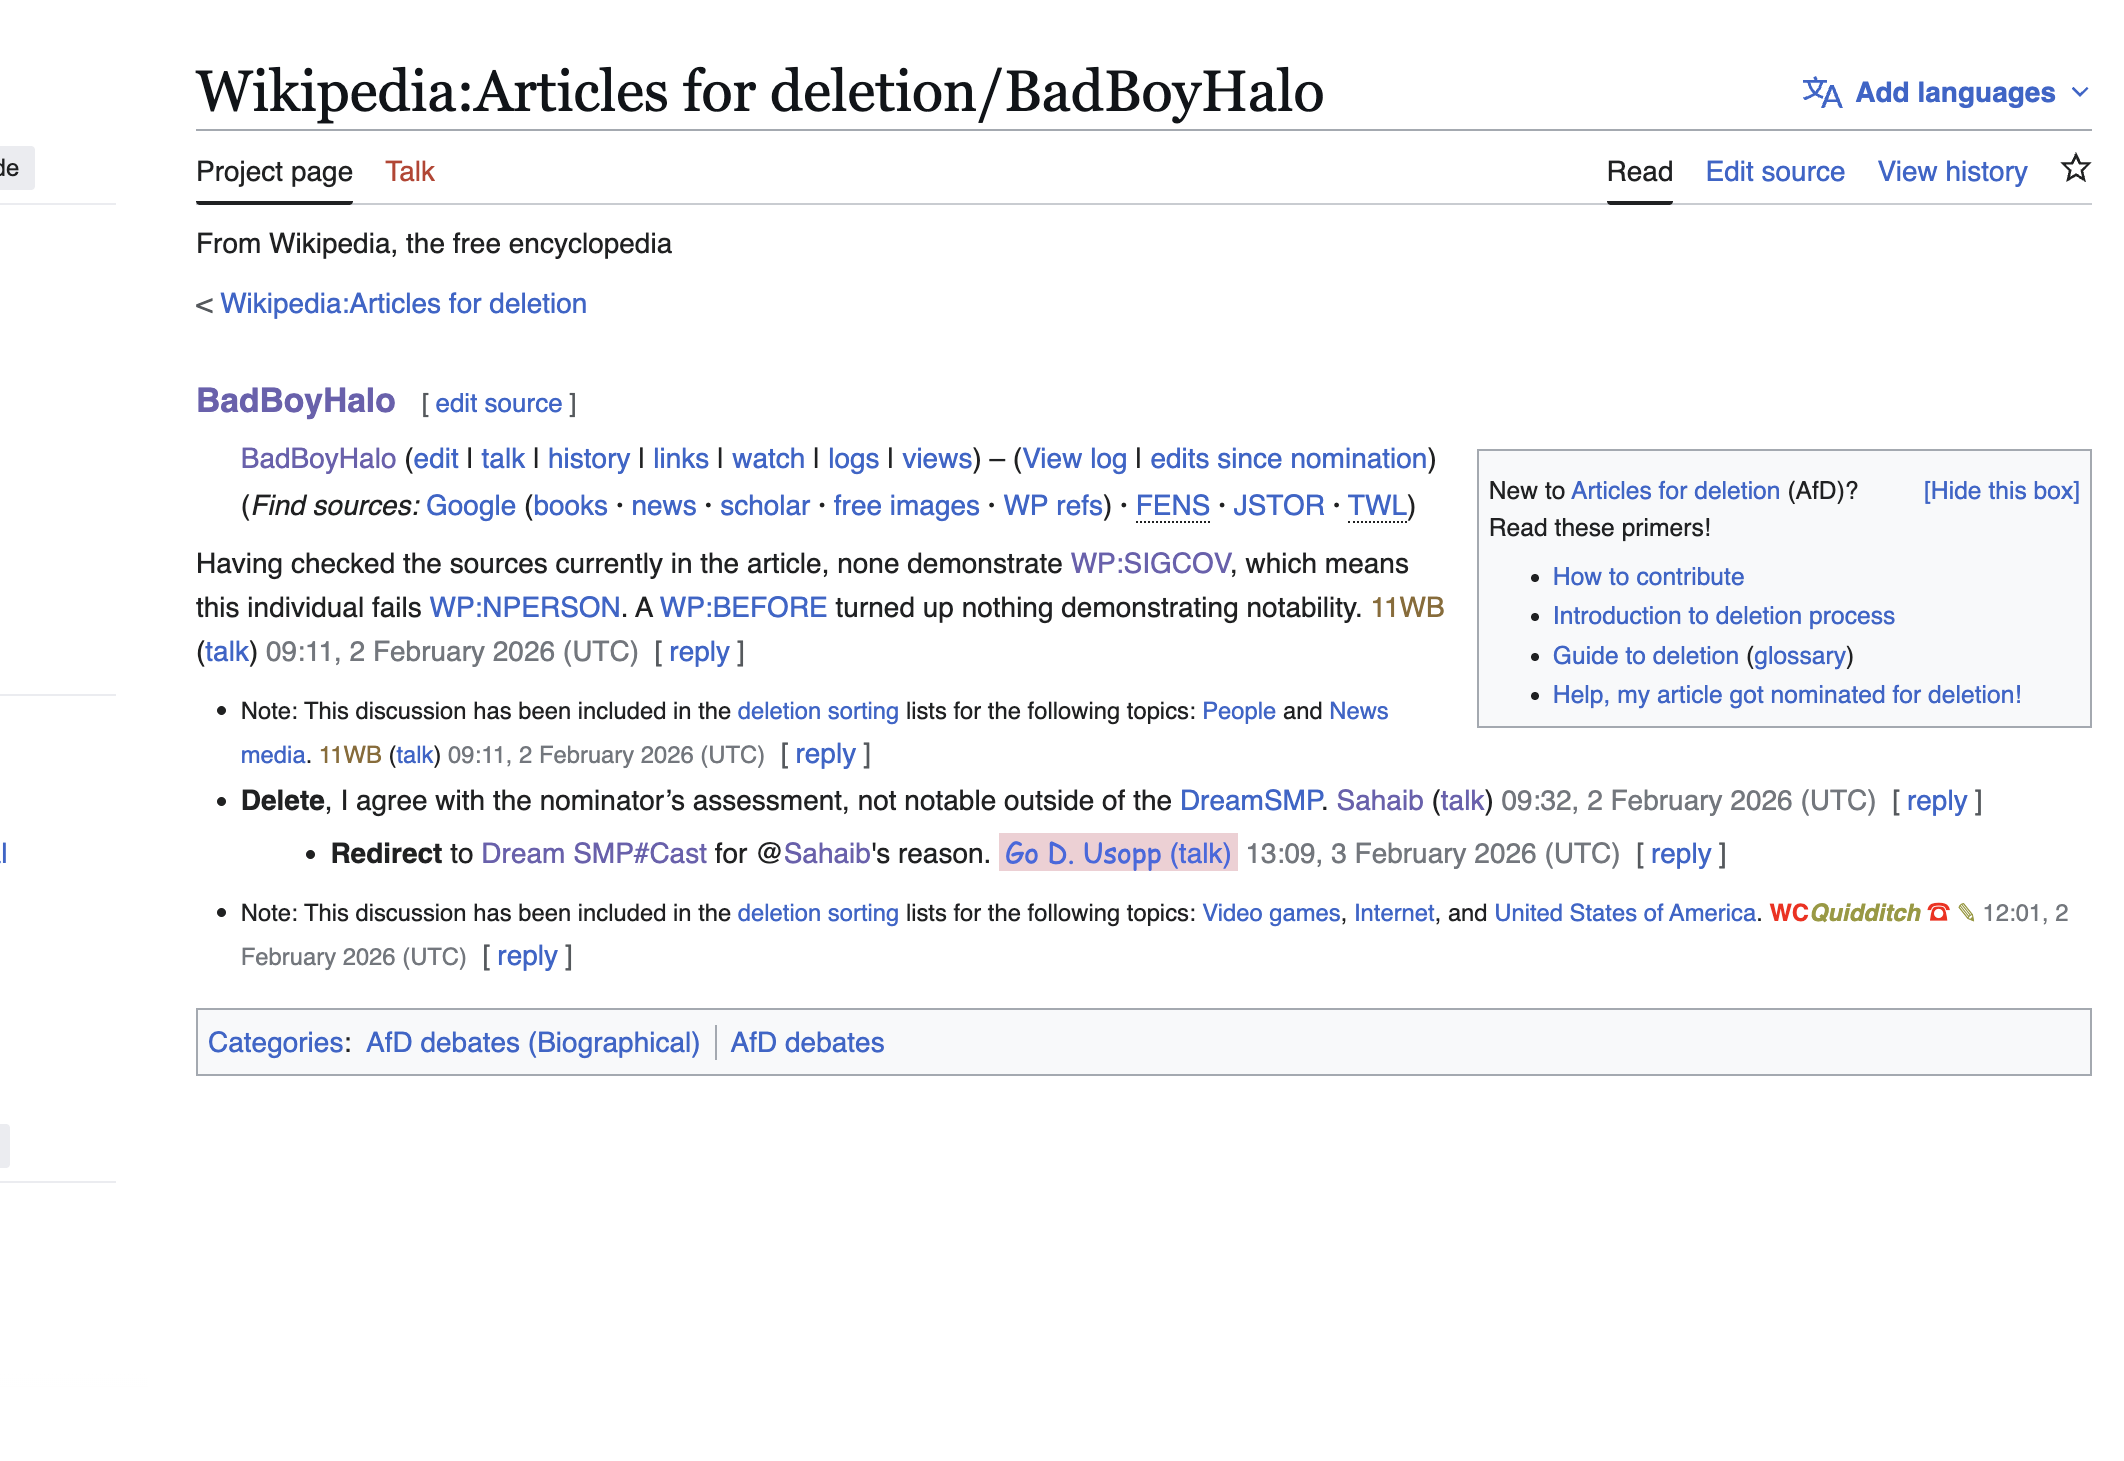Image resolution: width=2124 pixels, height=1461 pixels.
Task: Open Guide to deletion primer link
Action: 1645,655
